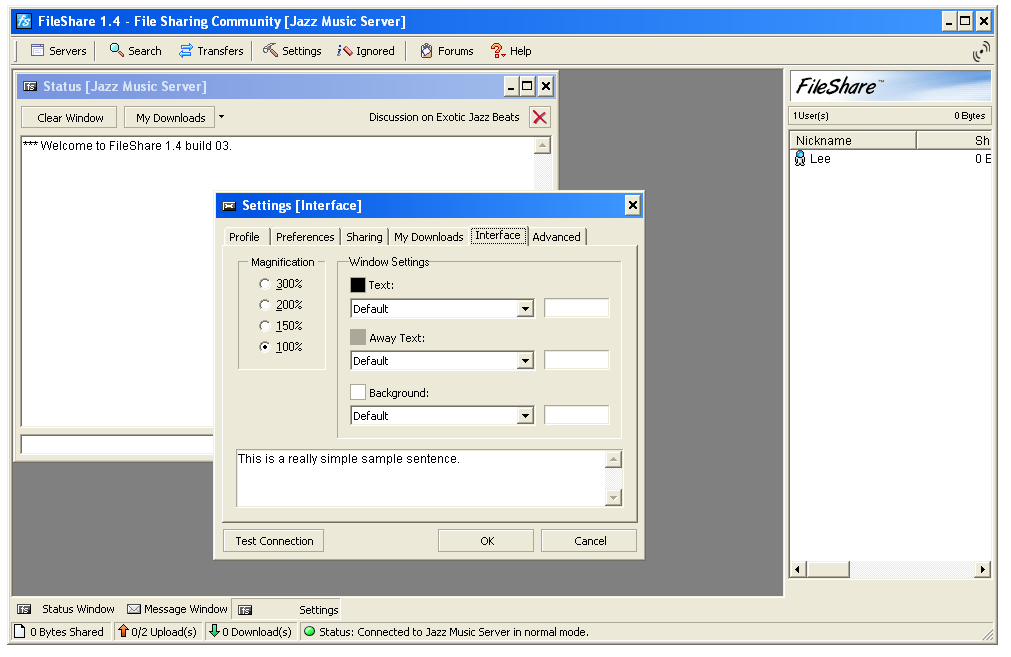Viewport: 1011px width, 657px height.
Task: Open the Away Text dropdown
Action: pos(525,361)
